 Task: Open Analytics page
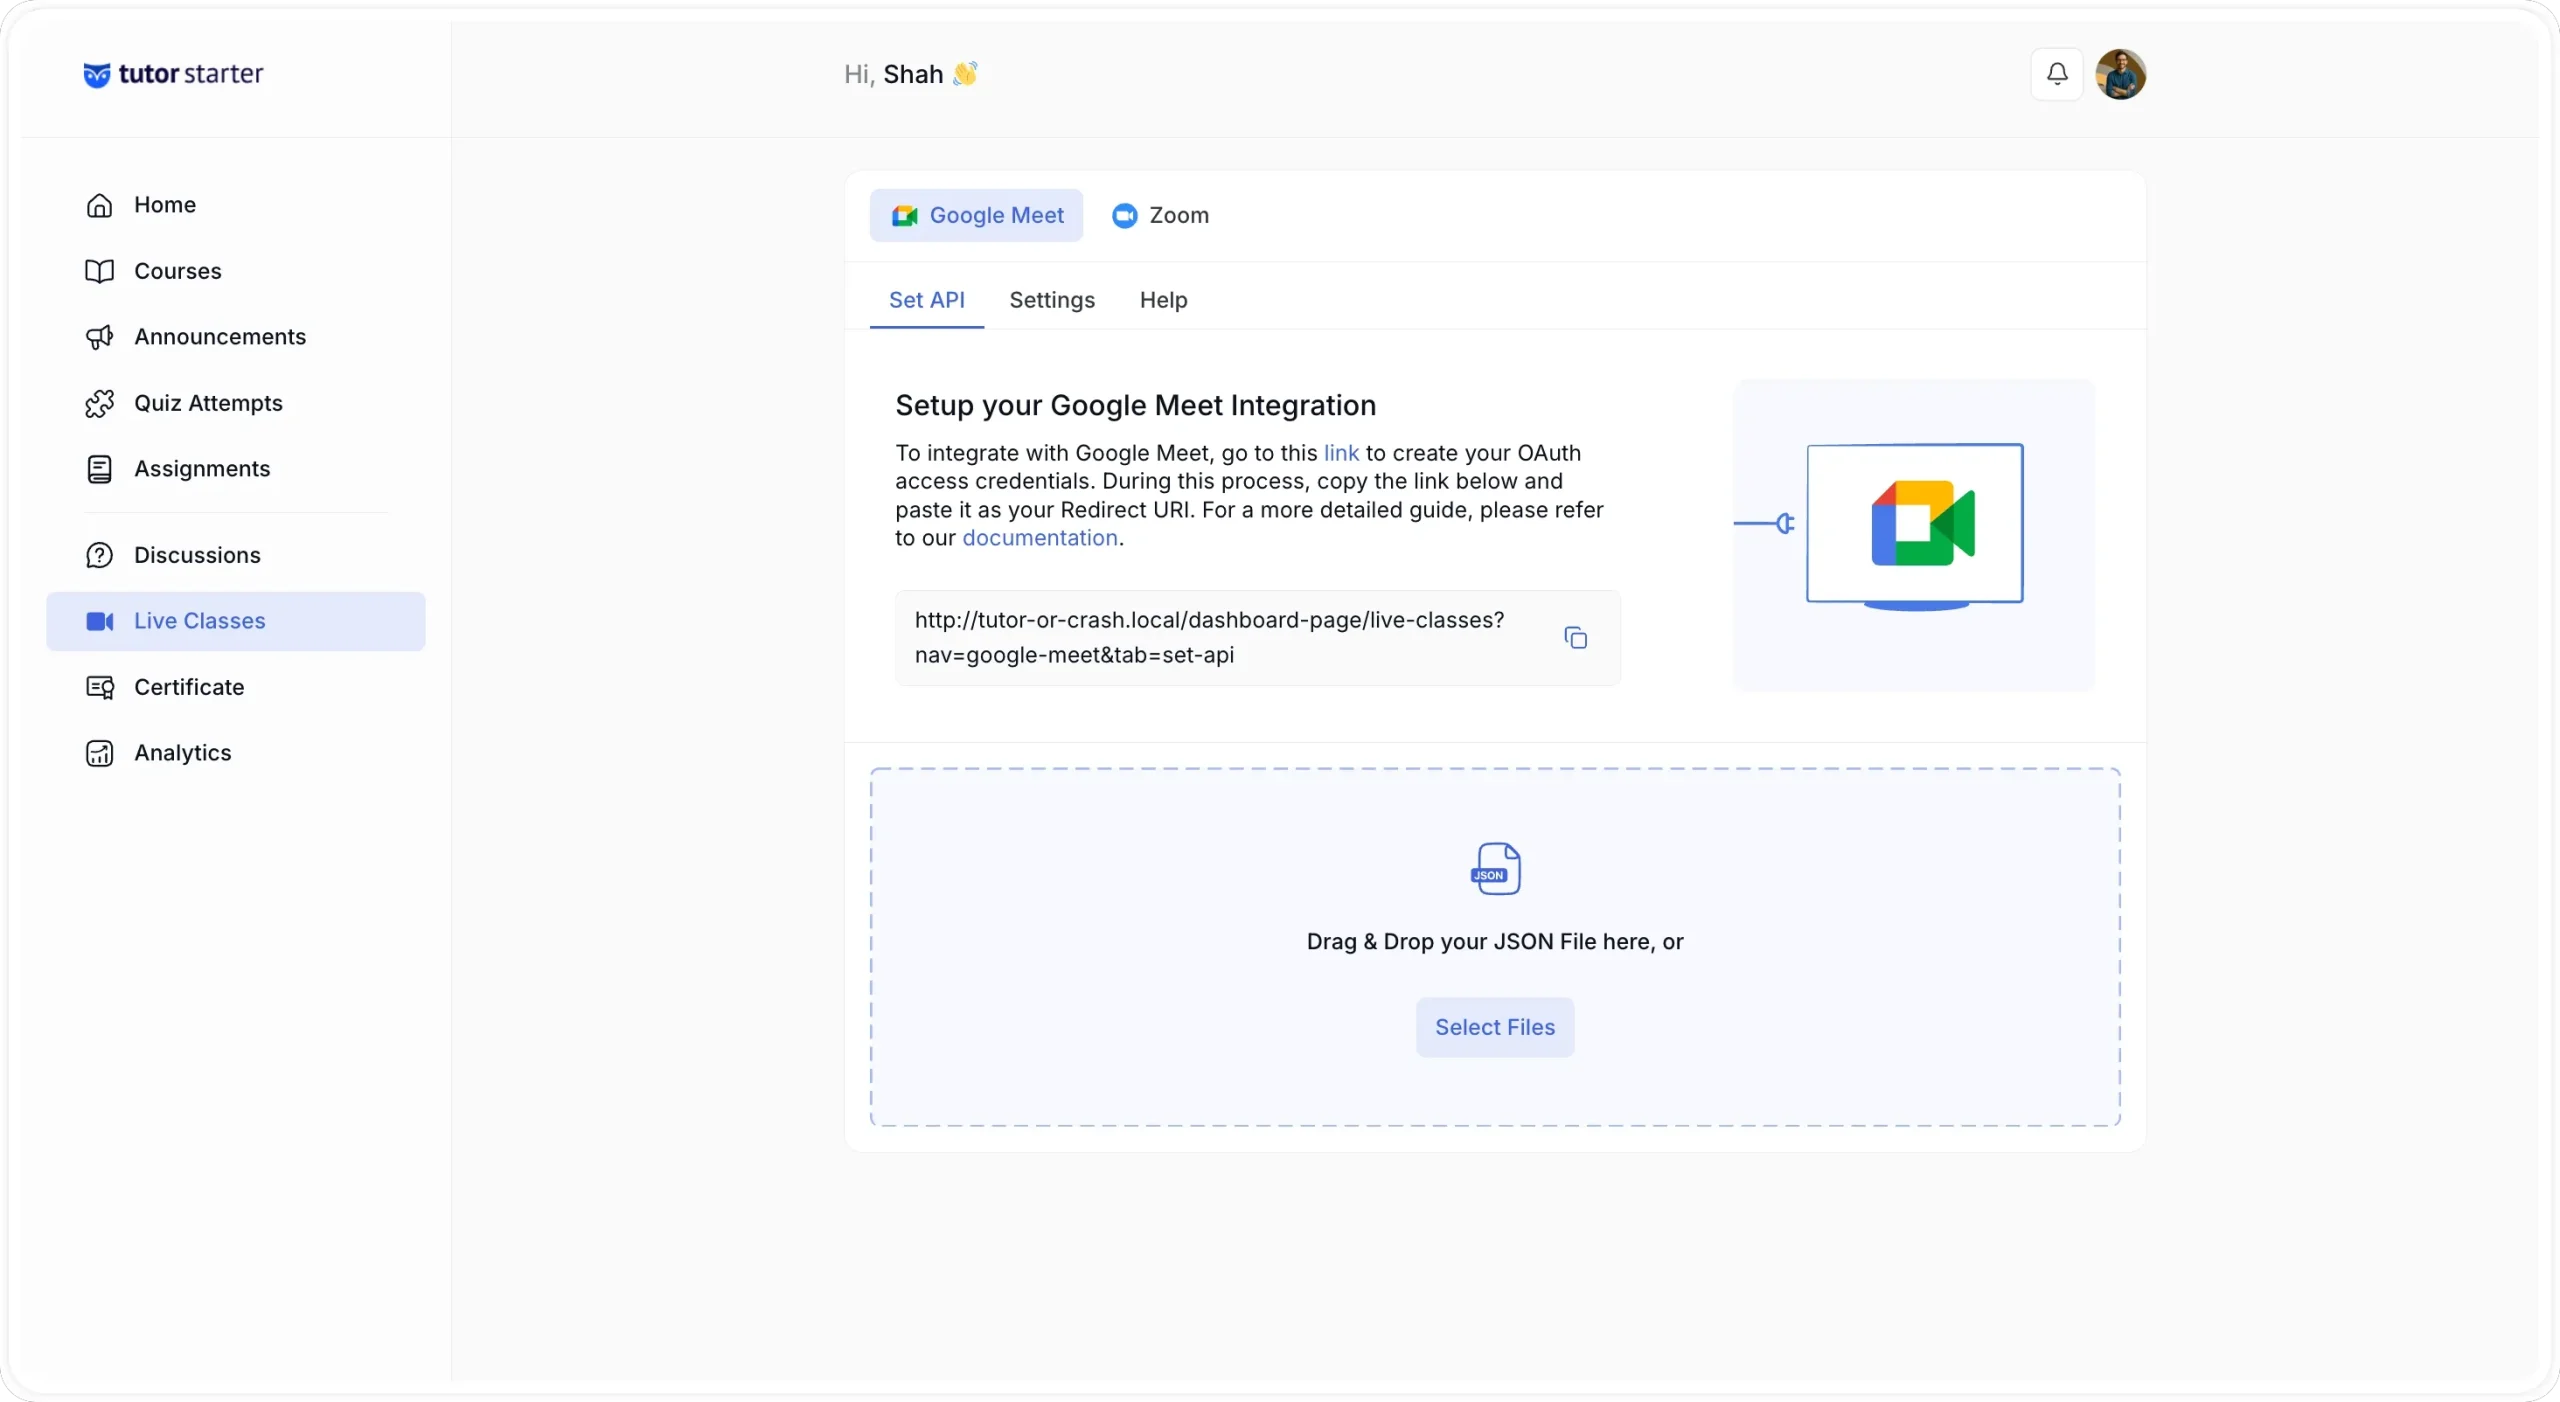236,753
